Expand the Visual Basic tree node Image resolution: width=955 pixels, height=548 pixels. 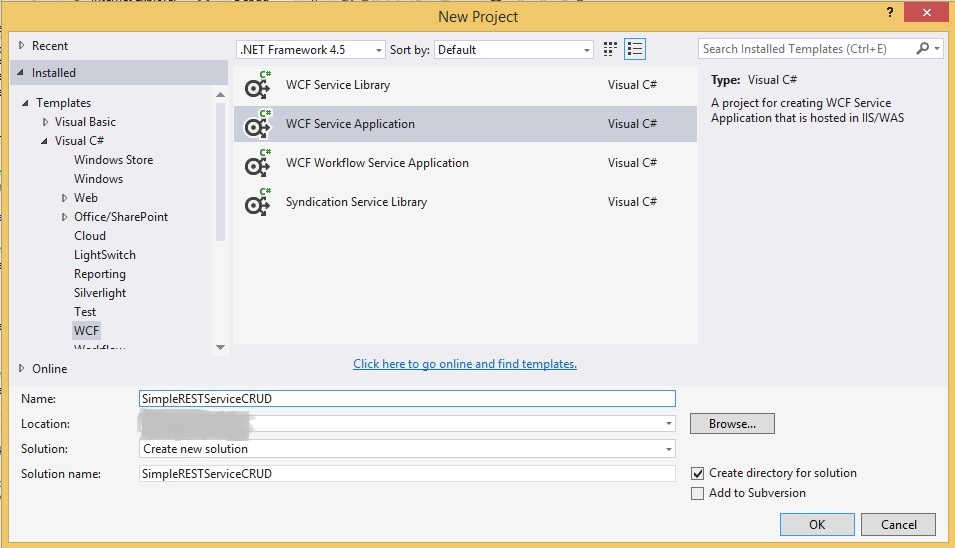point(46,122)
